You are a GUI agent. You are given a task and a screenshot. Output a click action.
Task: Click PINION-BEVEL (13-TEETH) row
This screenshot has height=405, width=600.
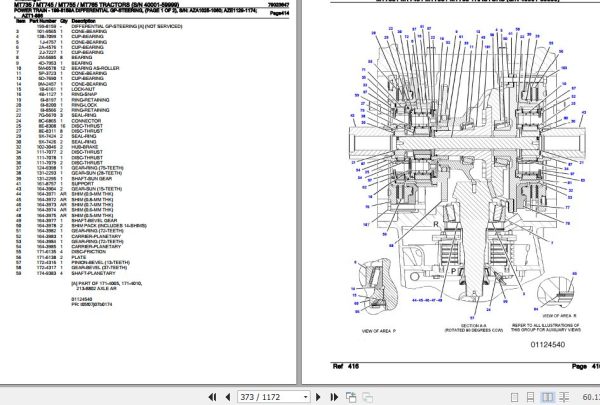72,263
